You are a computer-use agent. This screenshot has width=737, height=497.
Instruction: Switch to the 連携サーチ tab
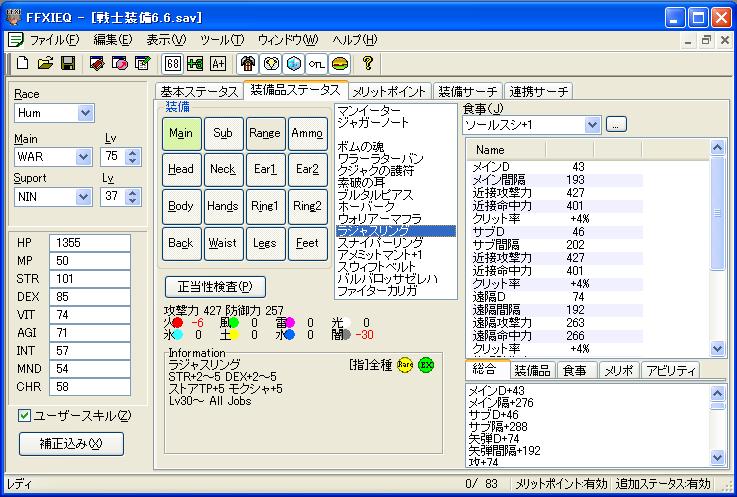coord(538,92)
